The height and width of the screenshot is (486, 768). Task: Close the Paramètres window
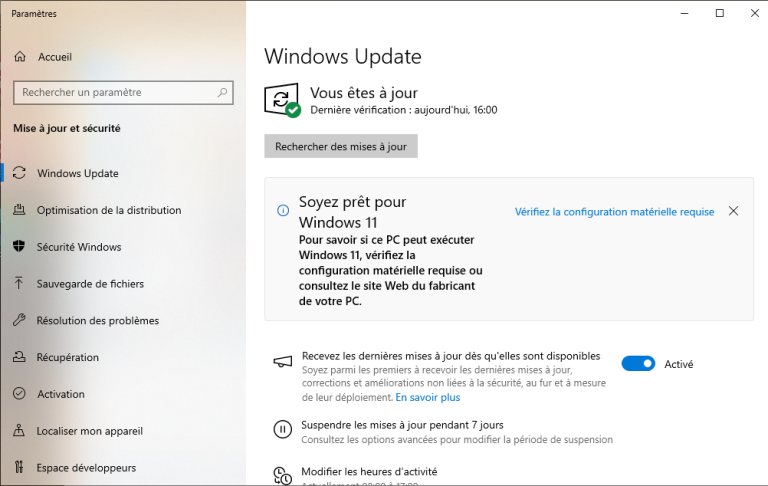(755, 13)
